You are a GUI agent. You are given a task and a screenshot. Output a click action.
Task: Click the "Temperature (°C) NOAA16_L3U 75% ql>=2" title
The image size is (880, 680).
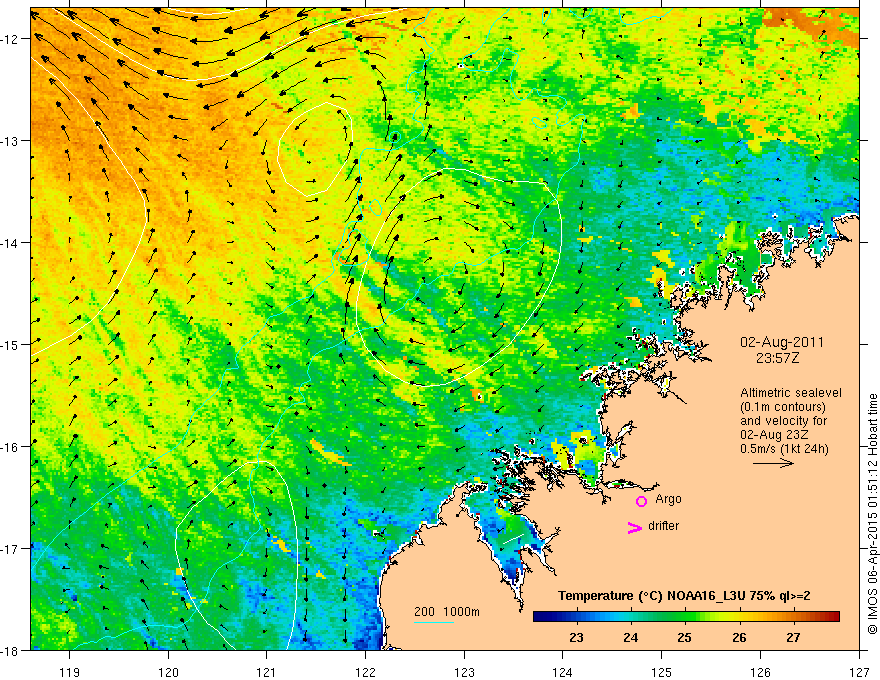(684, 596)
